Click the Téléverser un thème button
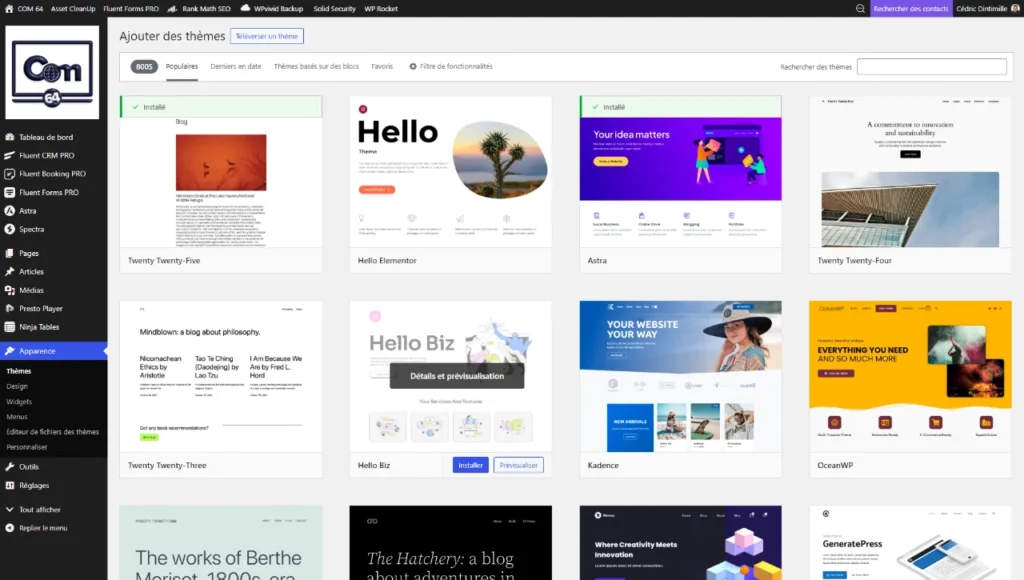This screenshot has width=1024, height=580. click(267, 34)
